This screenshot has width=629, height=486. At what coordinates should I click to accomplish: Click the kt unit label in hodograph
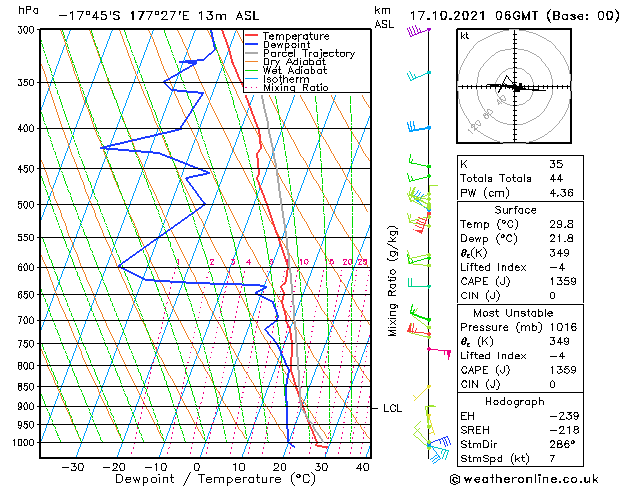[x=465, y=36]
